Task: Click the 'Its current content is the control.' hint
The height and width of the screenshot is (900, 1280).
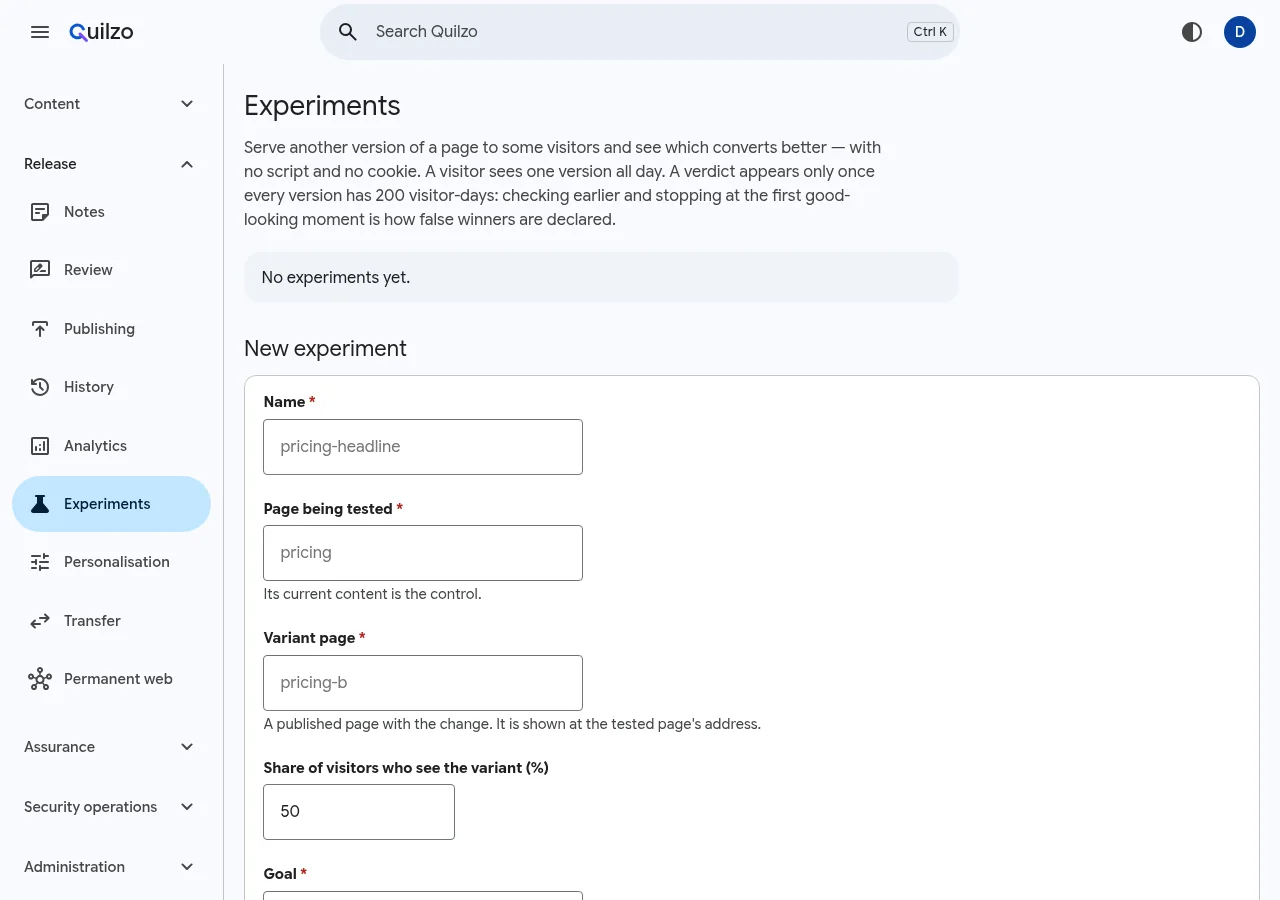Action: click(x=373, y=594)
